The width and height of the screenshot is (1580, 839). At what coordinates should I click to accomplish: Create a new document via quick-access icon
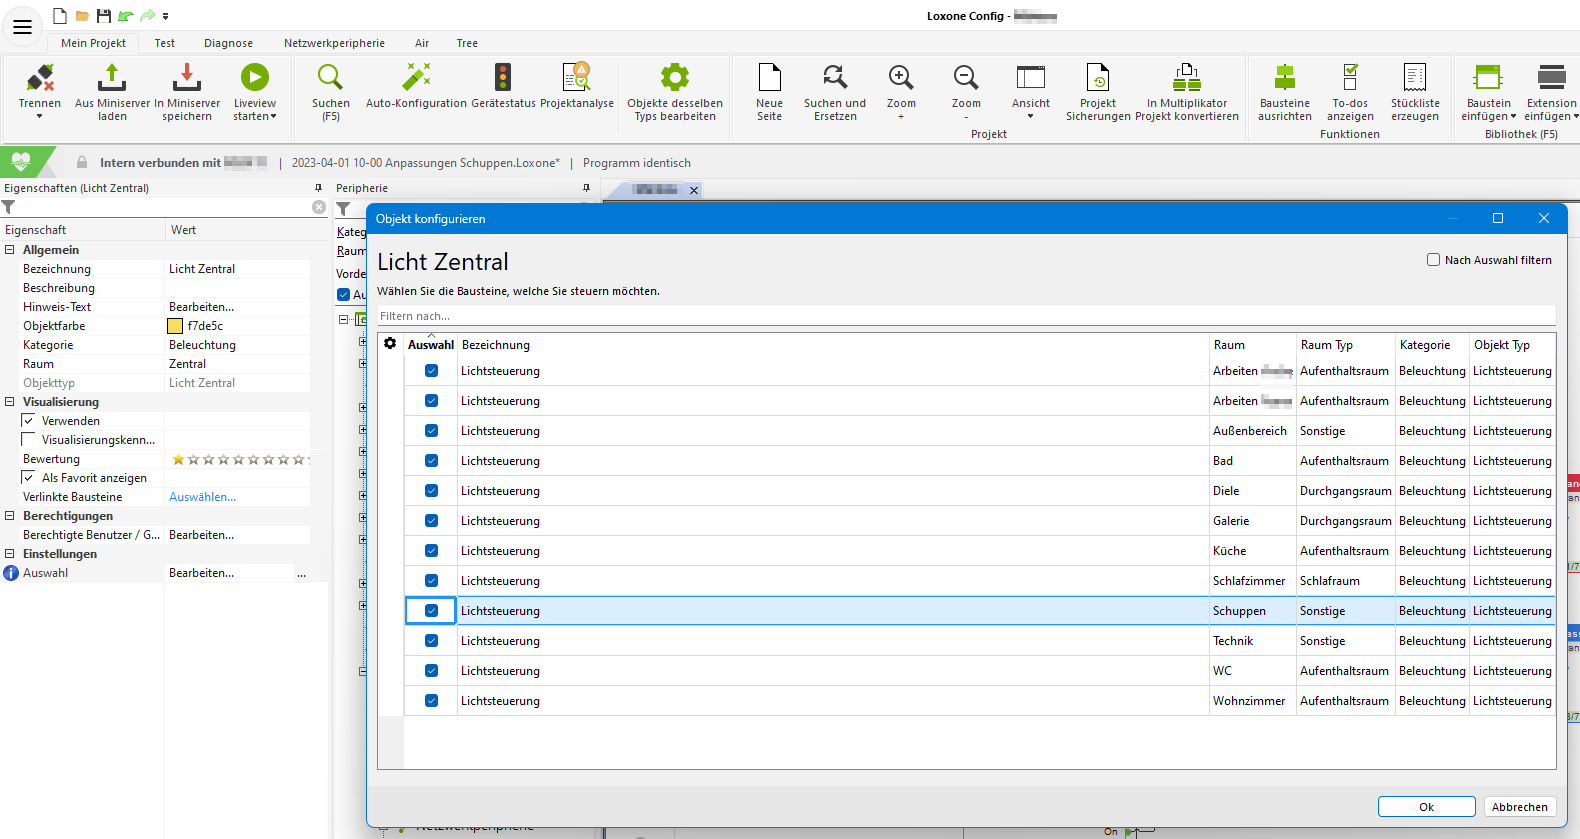[60, 16]
